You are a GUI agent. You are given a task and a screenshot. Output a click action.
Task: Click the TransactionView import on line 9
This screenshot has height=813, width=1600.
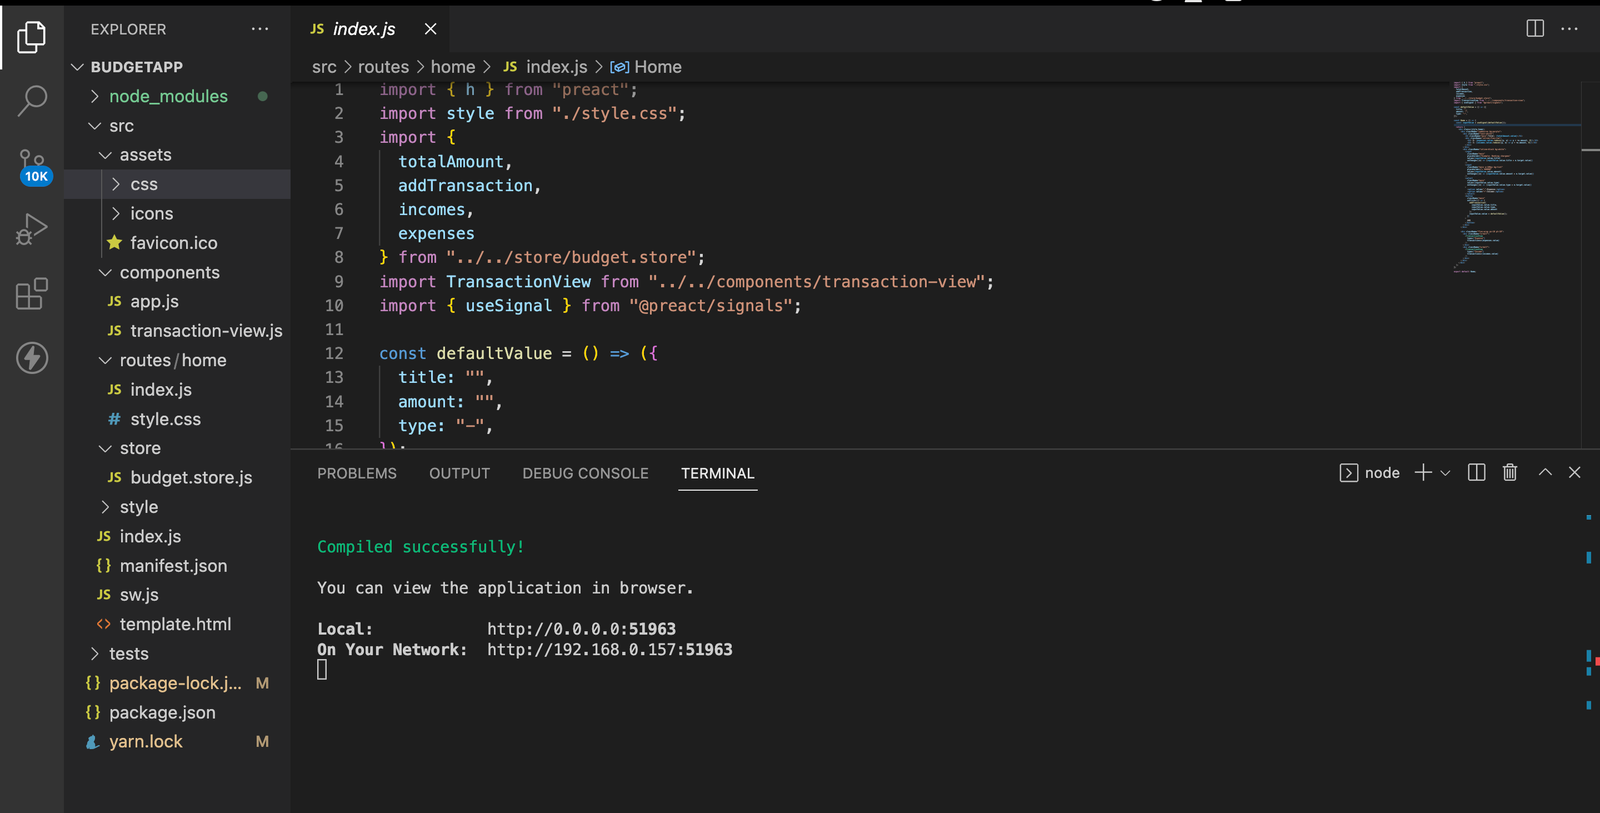518,282
